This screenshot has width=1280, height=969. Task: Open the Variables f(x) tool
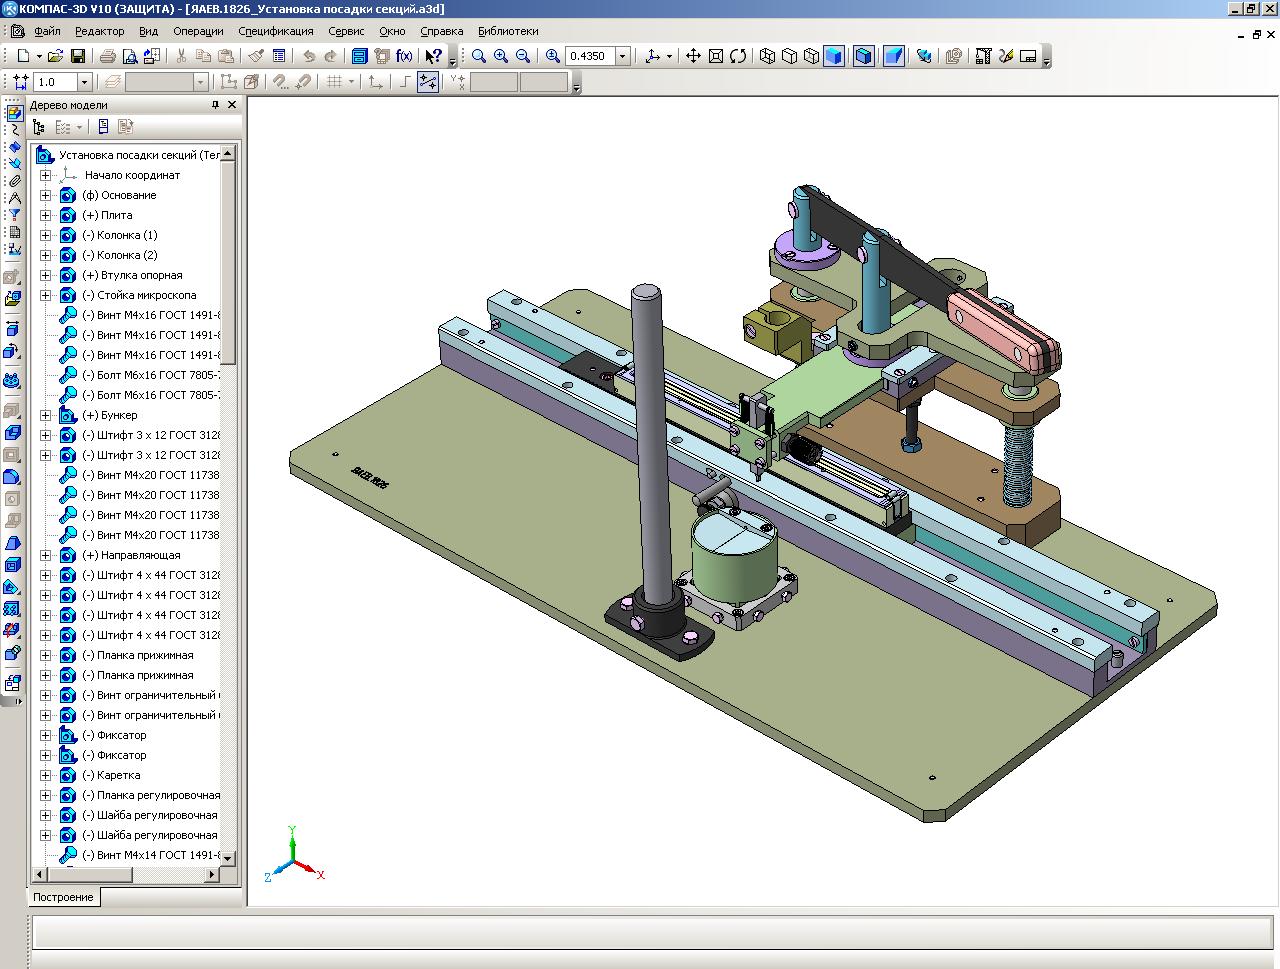coord(404,56)
